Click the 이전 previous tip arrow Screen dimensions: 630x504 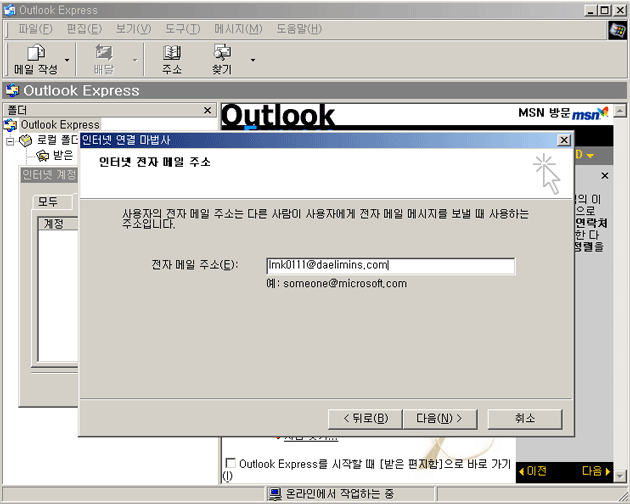(x=533, y=471)
